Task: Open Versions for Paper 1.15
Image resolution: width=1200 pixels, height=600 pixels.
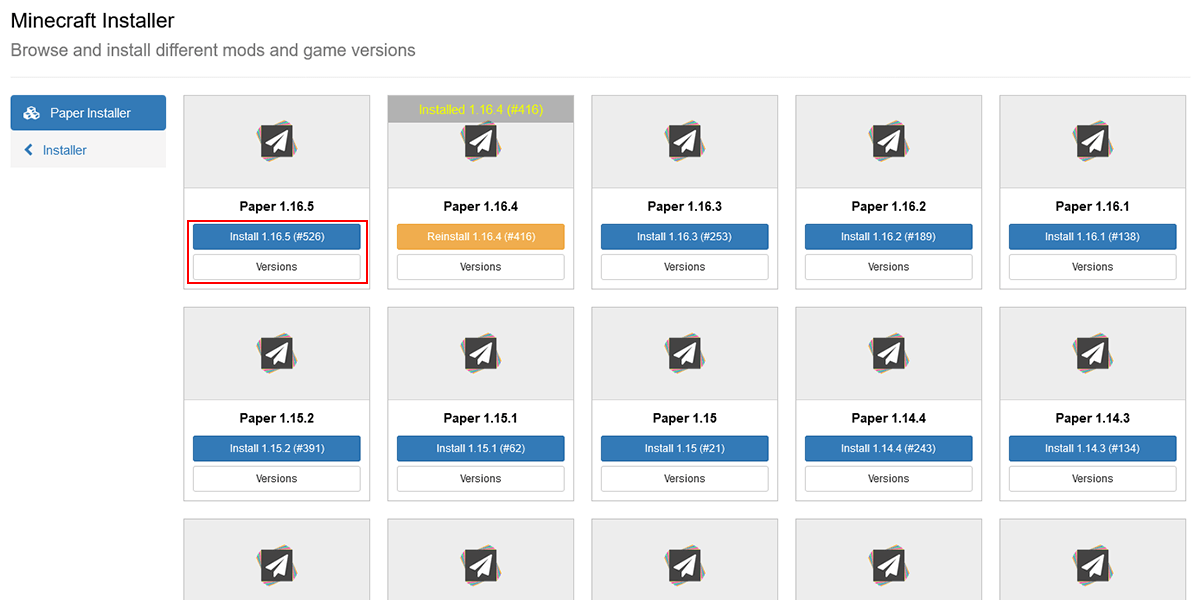Action: pyautogui.click(x=685, y=479)
